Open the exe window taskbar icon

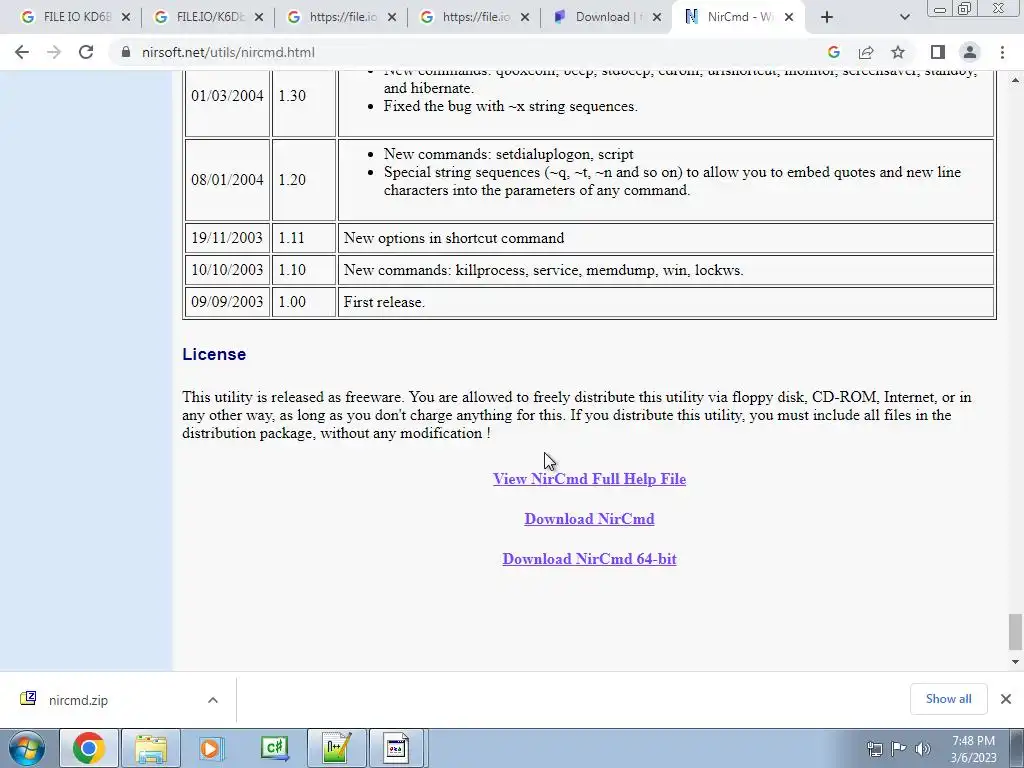(398, 748)
